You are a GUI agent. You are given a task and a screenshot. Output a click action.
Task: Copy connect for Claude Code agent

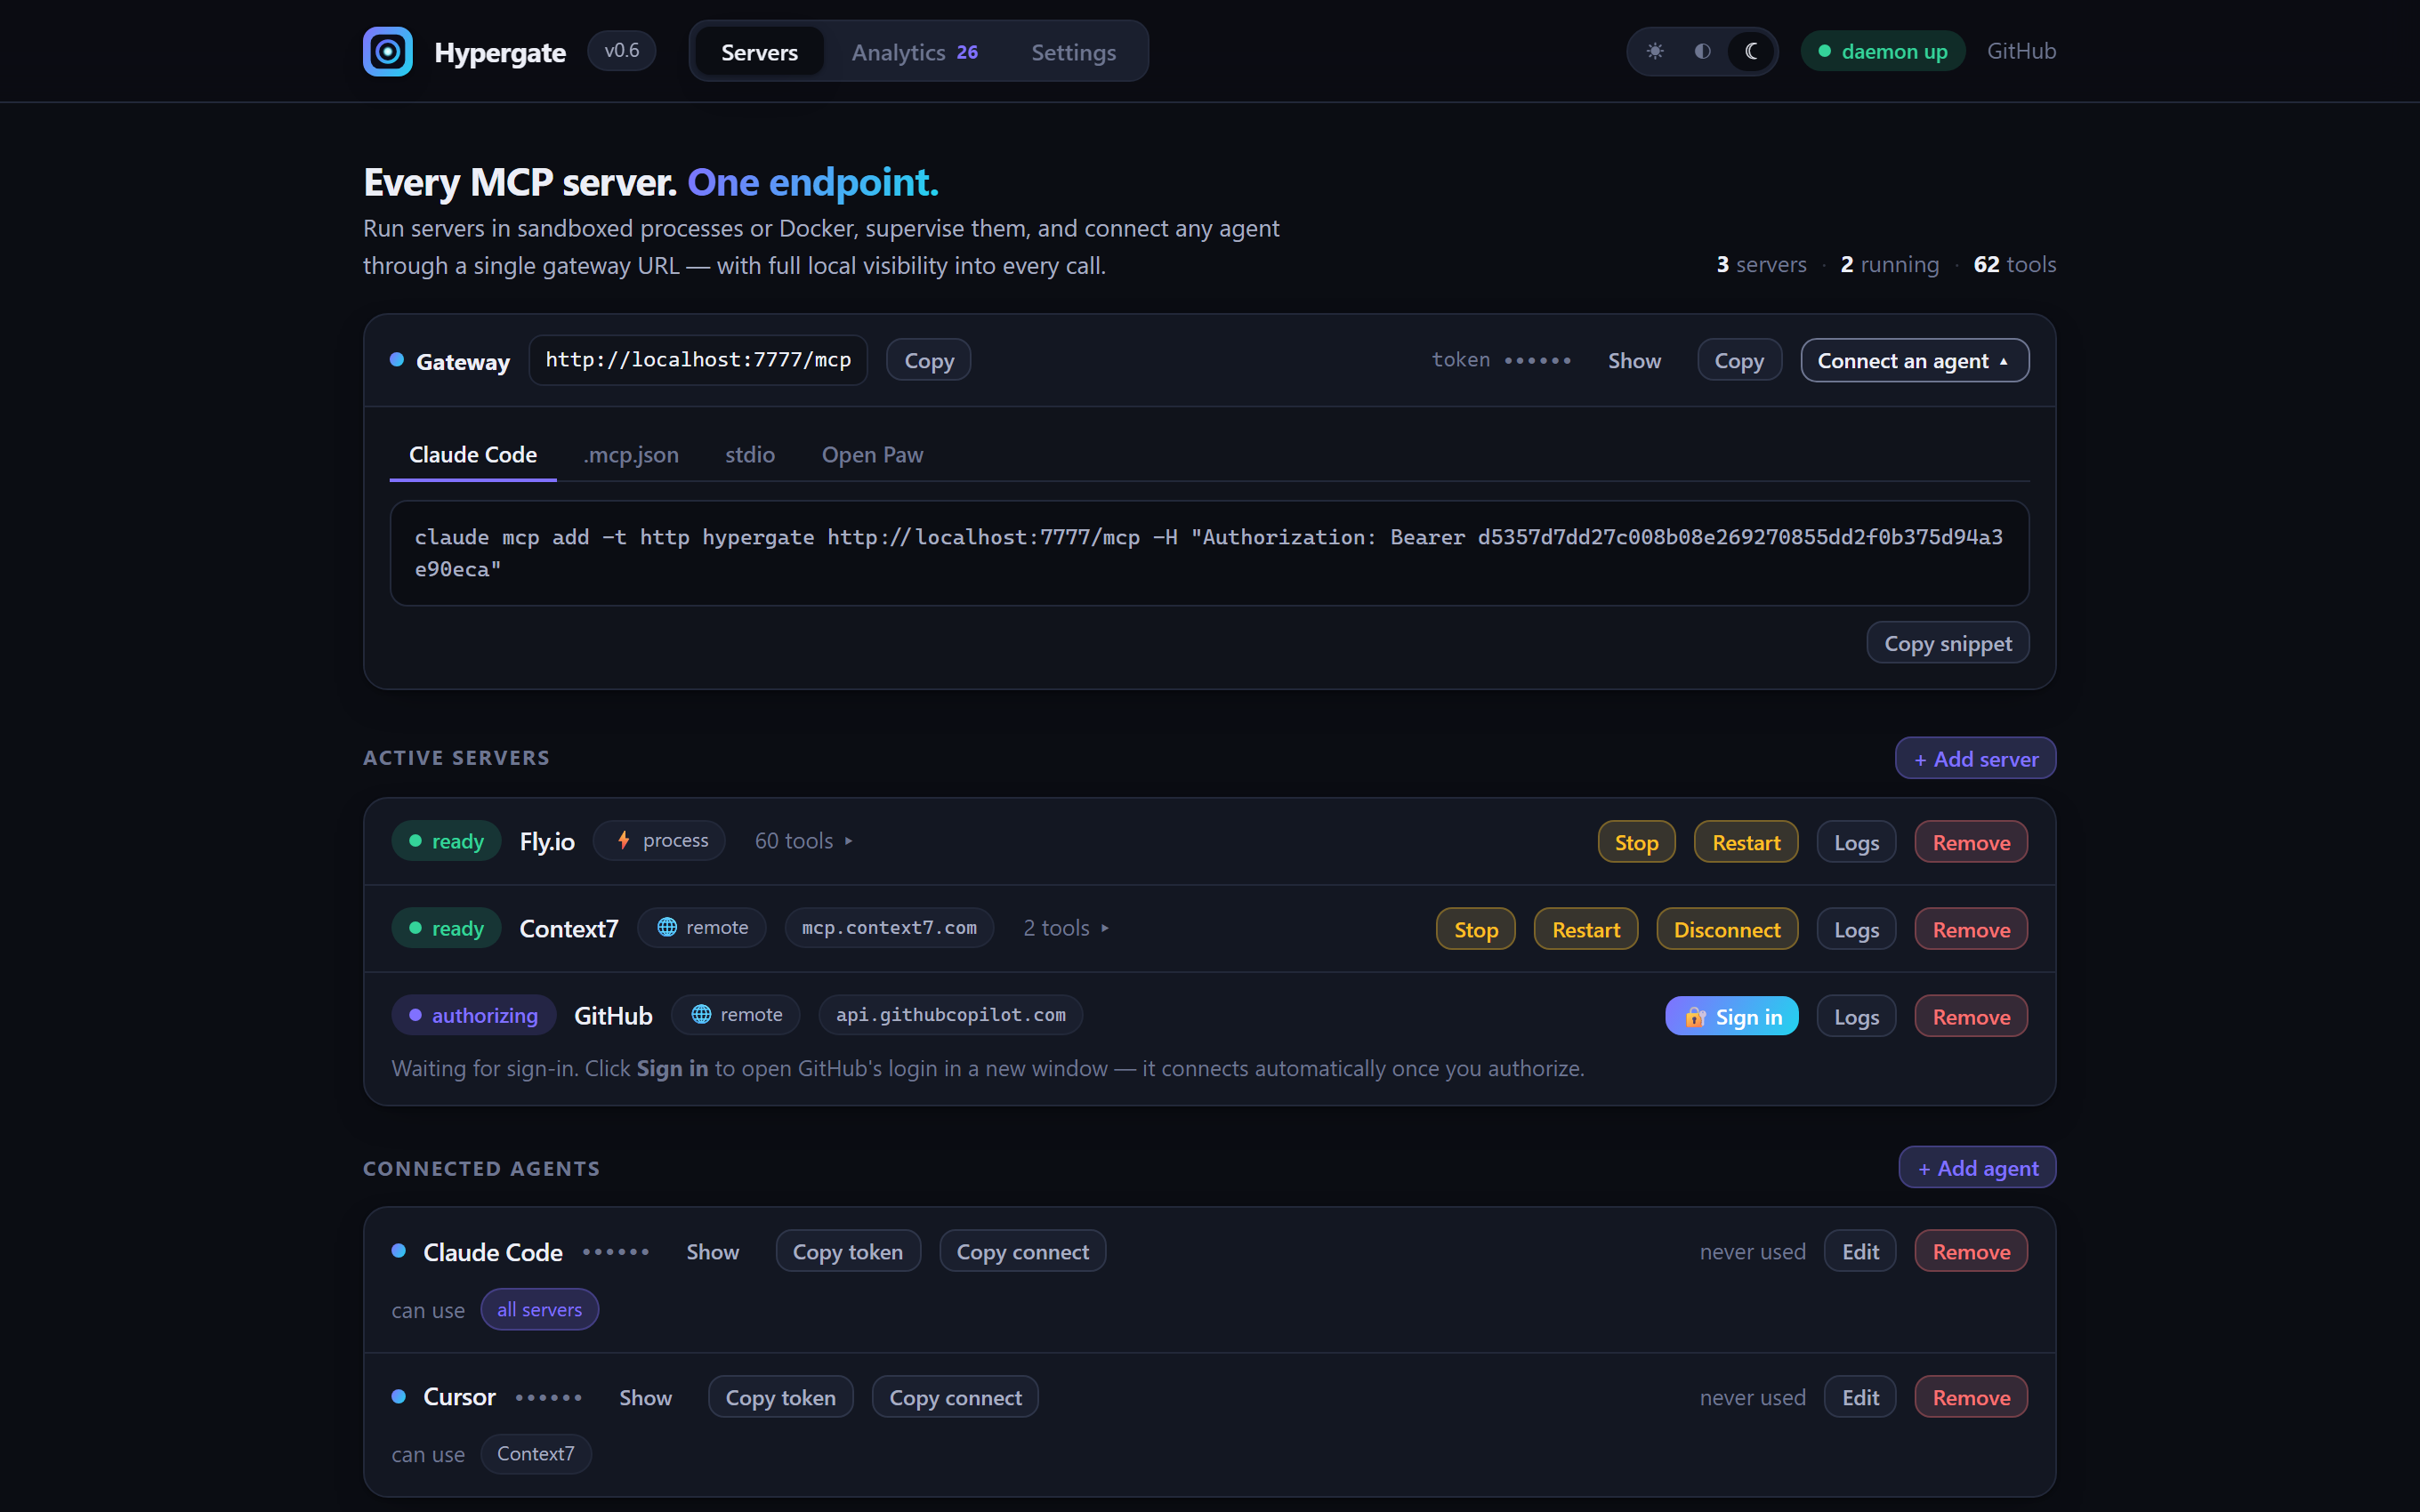(1022, 1252)
